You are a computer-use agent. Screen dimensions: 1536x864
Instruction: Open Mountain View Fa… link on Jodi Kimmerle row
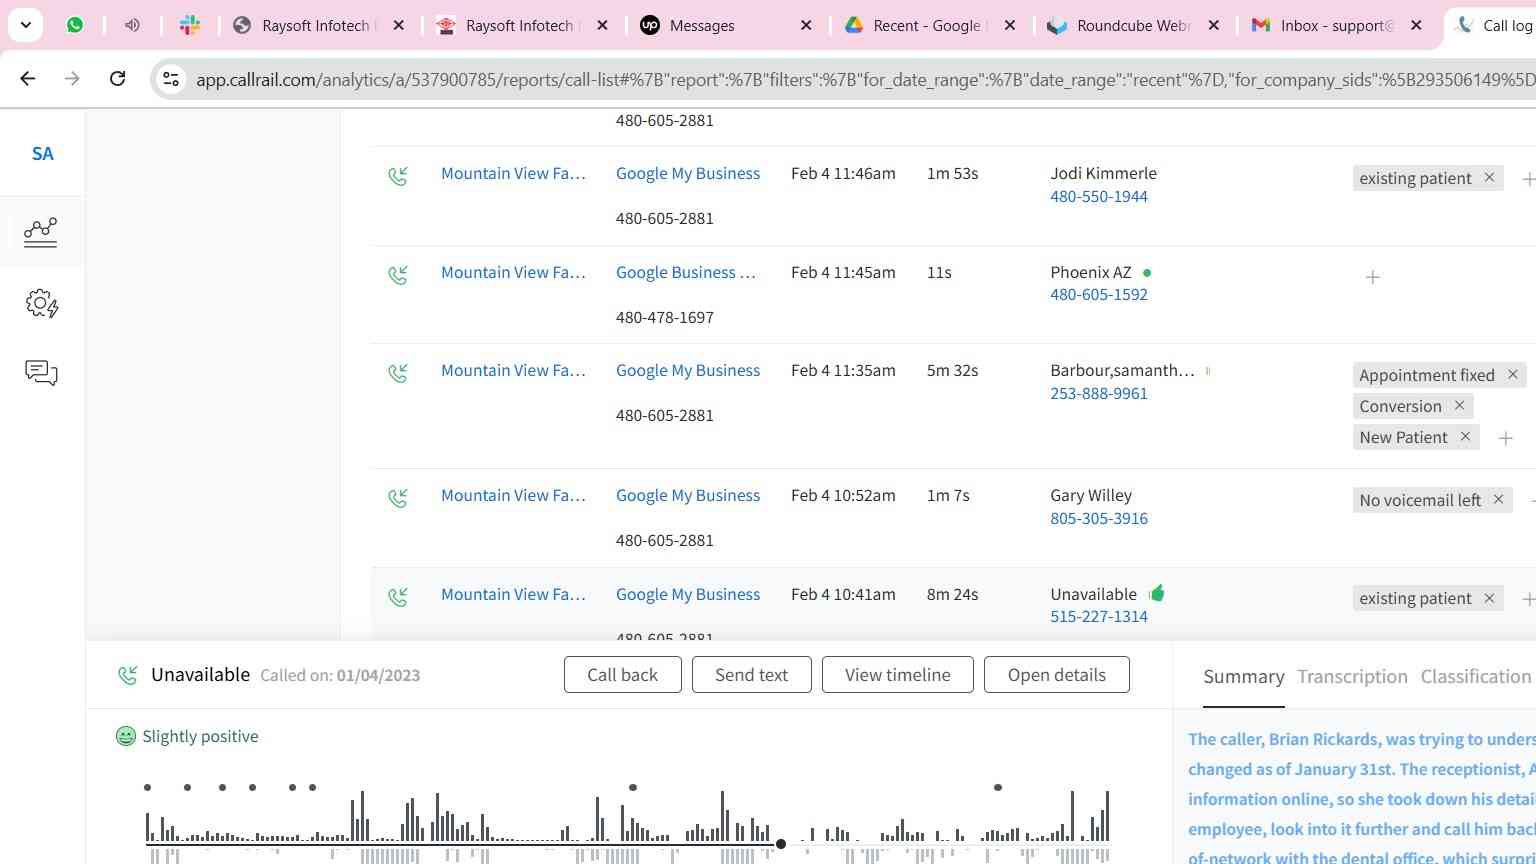513,173
